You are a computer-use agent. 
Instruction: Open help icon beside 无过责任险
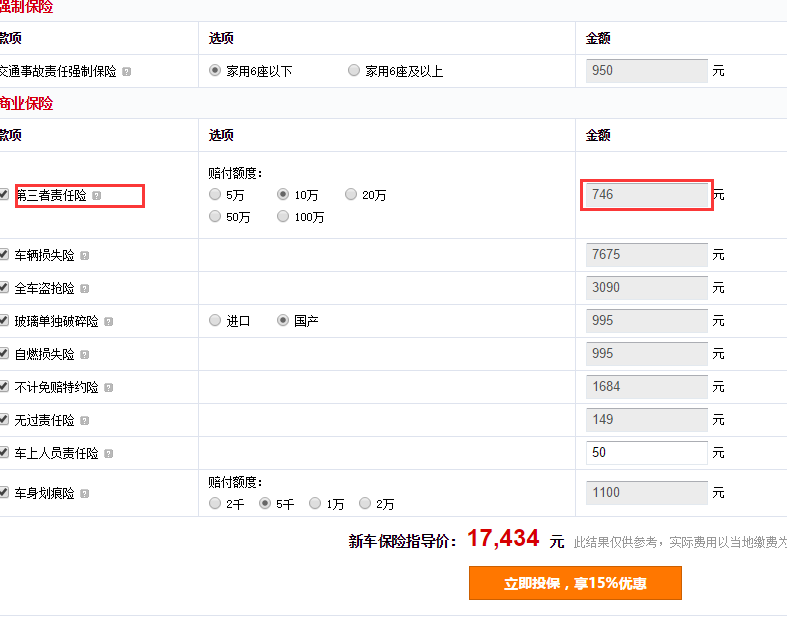pos(85,421)
